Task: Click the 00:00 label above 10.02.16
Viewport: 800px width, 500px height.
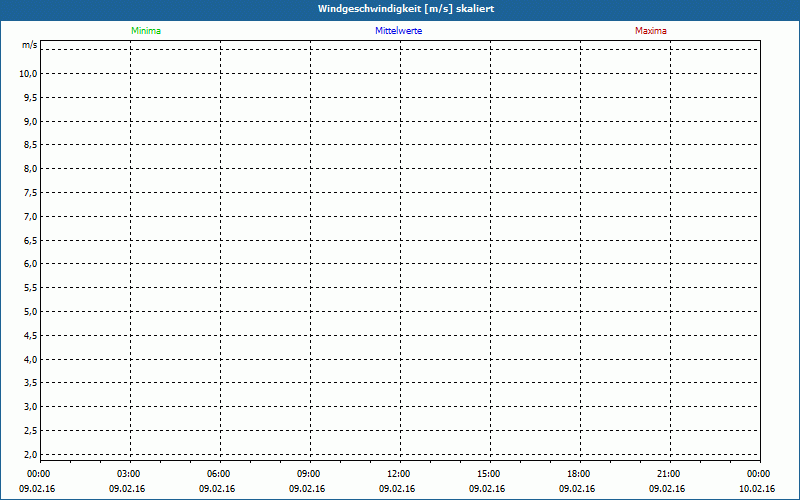Action: point(758,474)
